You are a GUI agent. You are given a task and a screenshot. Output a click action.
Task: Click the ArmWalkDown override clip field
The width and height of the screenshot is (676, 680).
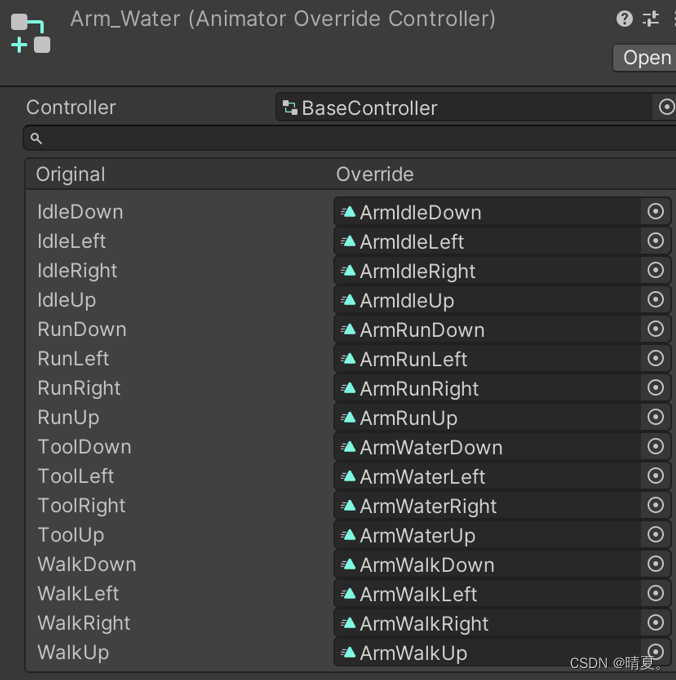[488, 564]
